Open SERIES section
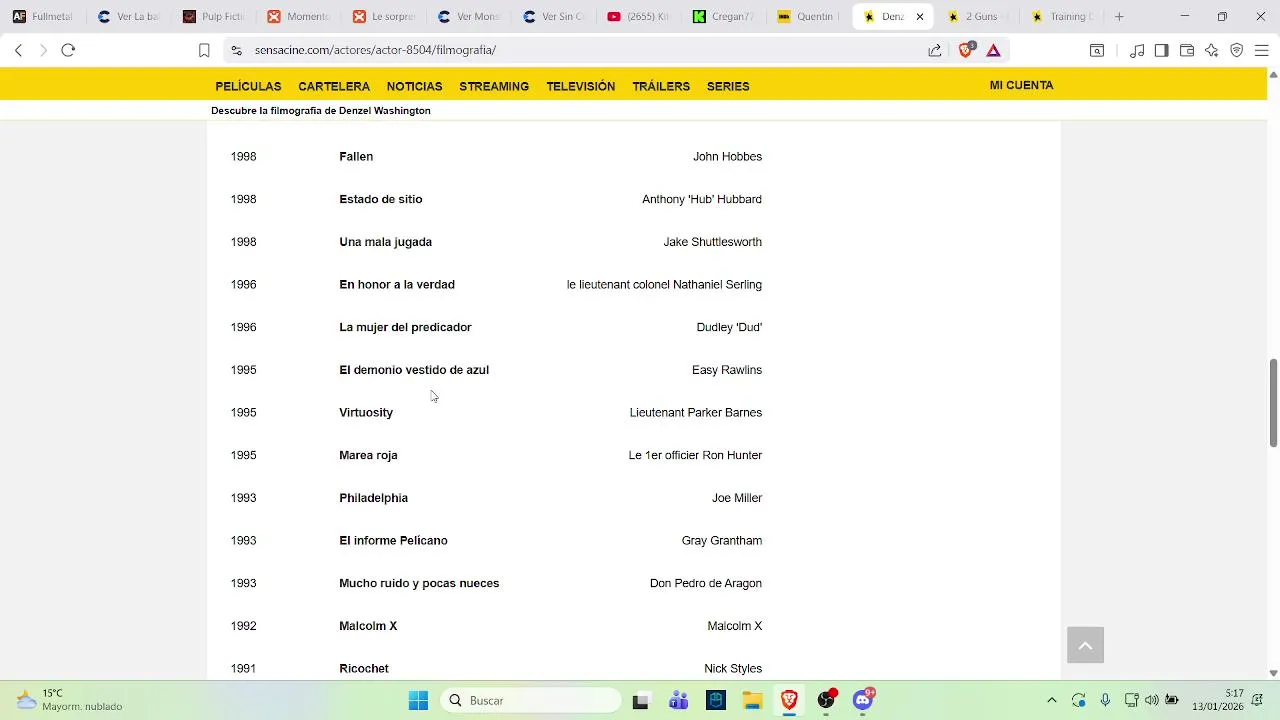This screenshot has height=720, width=1280. (728, 86)
